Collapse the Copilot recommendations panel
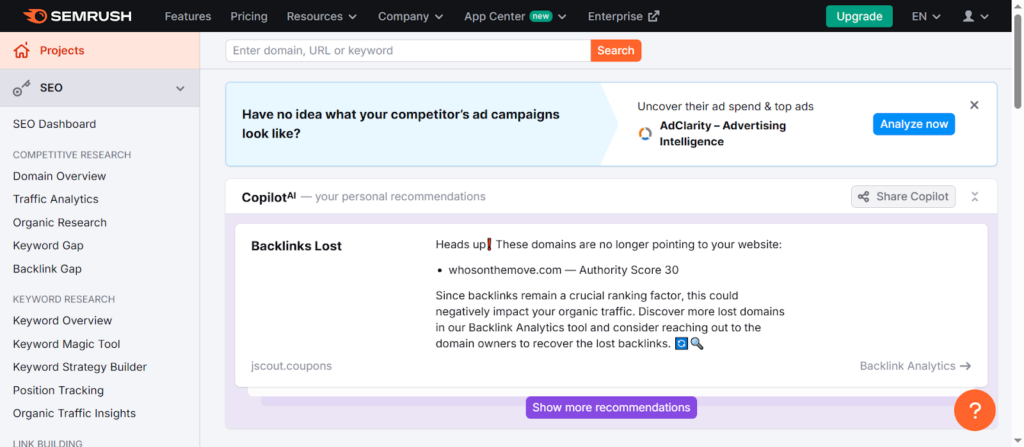The height and width of the screenshot is (447, 1024). click(x=975, y=197)
